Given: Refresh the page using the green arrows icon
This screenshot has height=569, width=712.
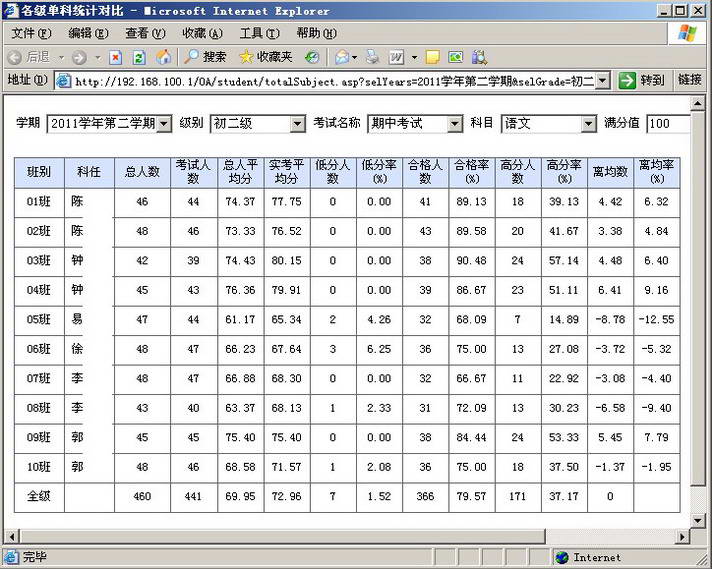Looking at the screenshot, I should click(x=139, y=57).
